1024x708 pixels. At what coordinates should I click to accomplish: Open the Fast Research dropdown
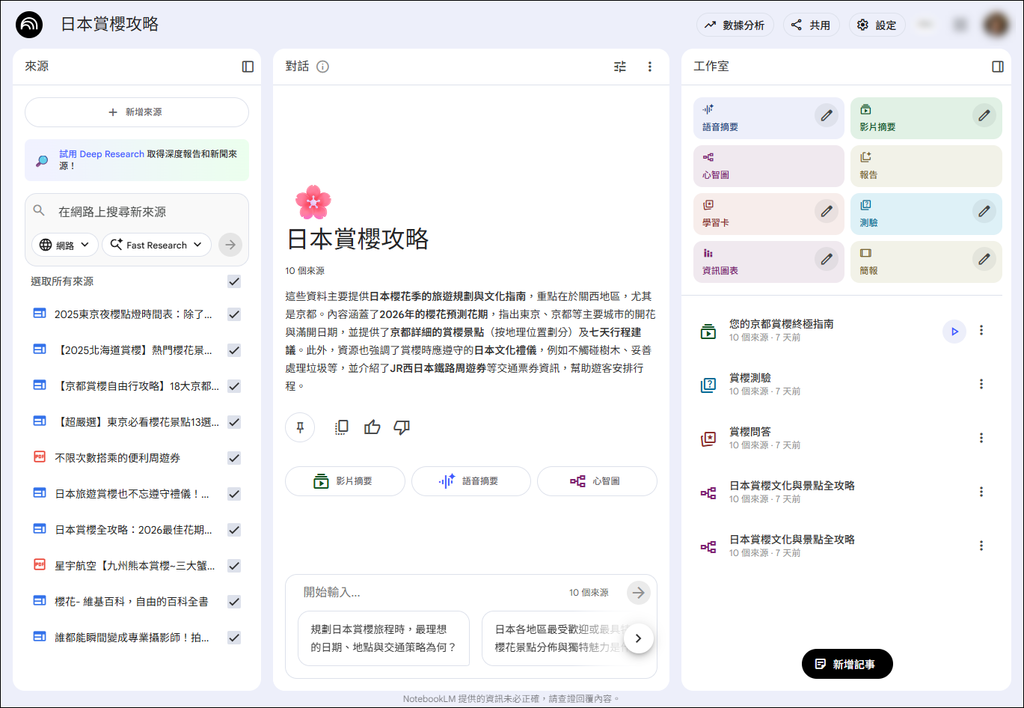tap(156, 244)
